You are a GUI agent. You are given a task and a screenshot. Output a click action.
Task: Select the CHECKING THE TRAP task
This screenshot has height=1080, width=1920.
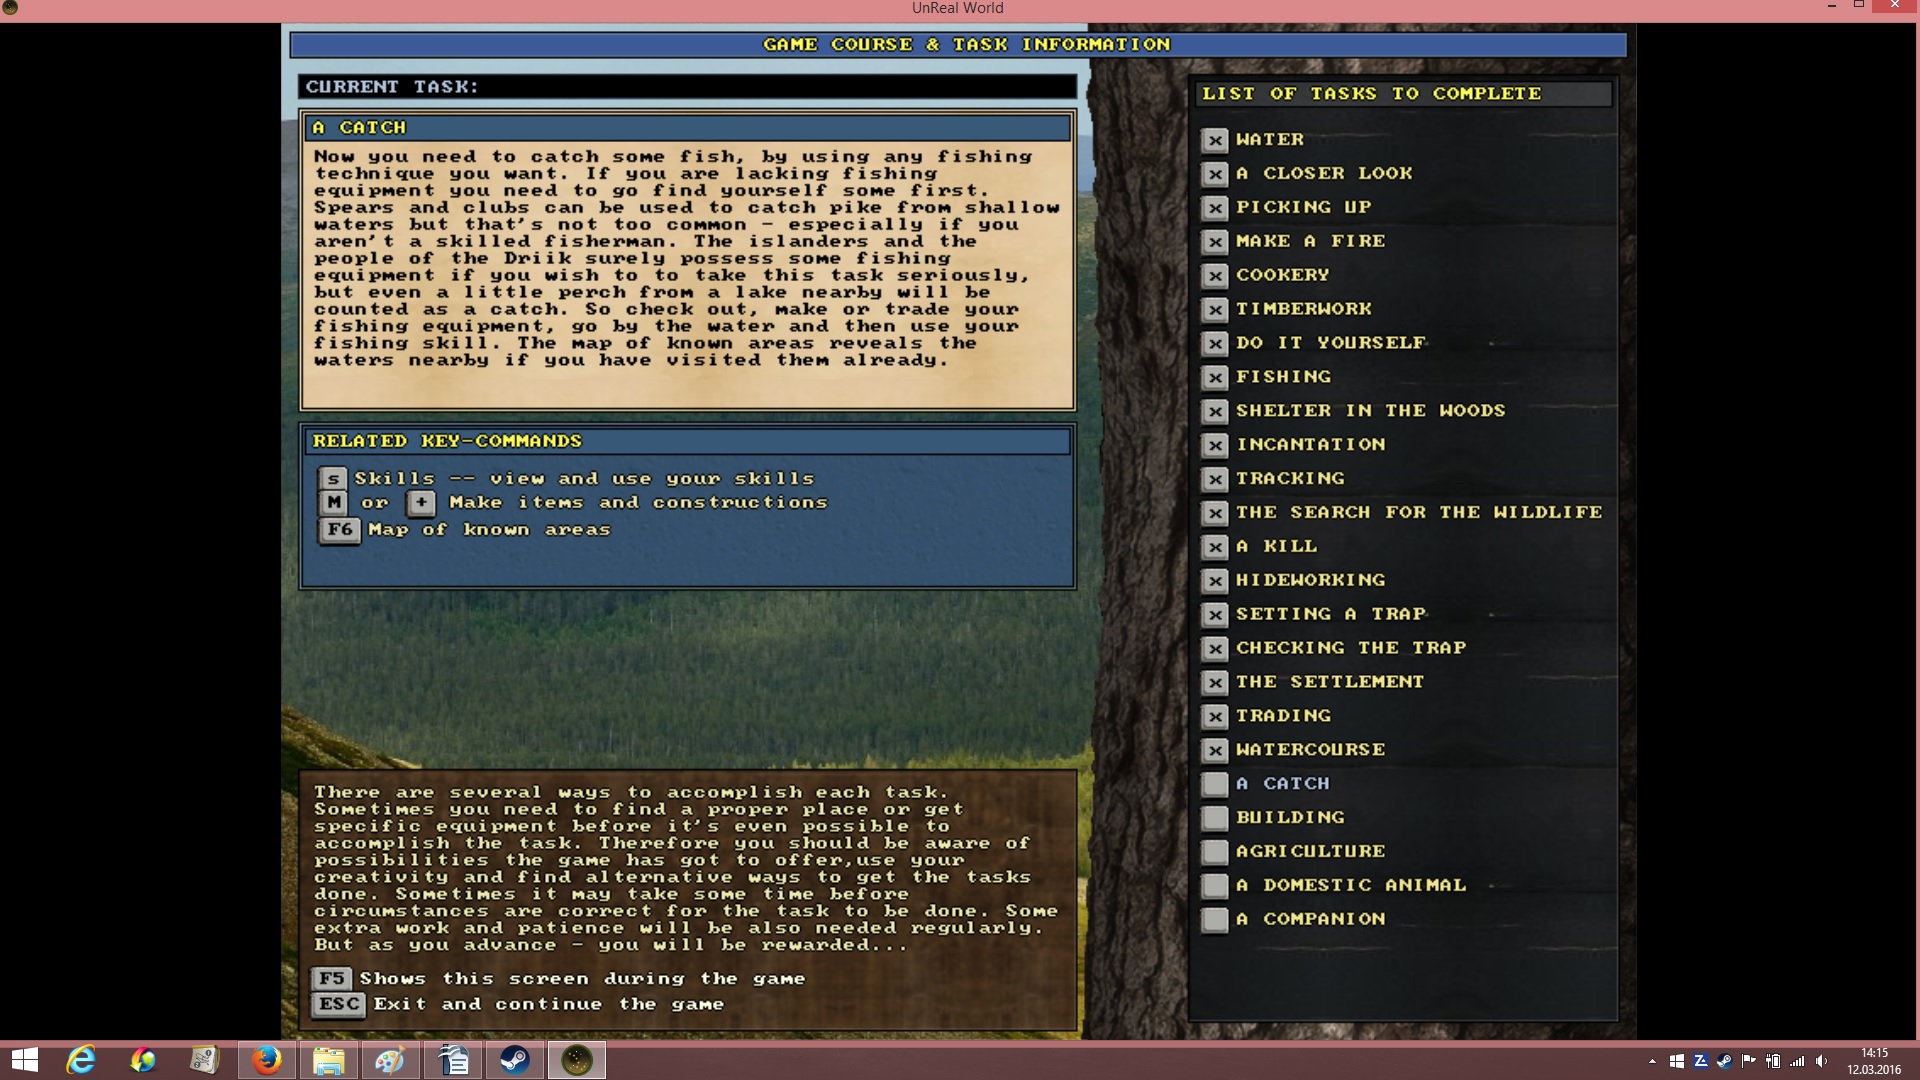(1351, 648)
